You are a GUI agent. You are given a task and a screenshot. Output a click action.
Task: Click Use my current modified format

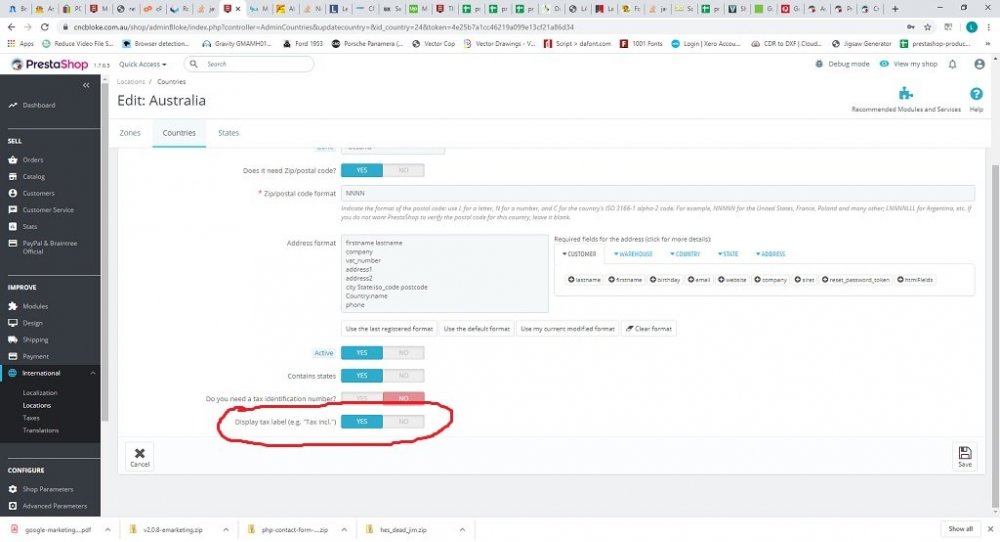tap(567, 329)
